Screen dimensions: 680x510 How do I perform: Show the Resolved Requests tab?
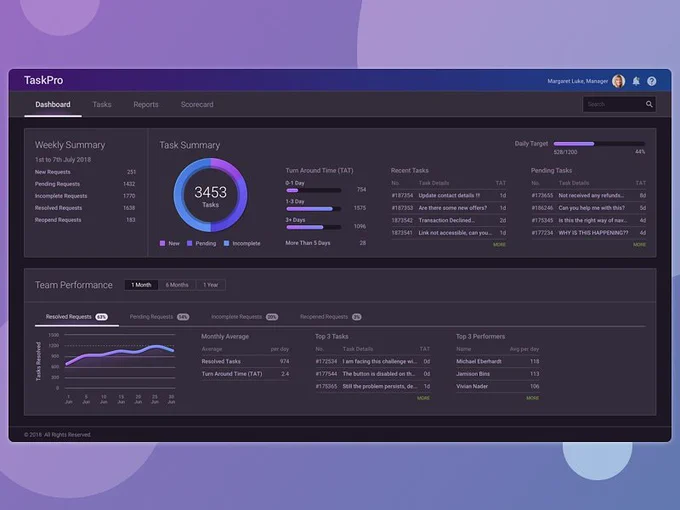click(x=76, y=317)
